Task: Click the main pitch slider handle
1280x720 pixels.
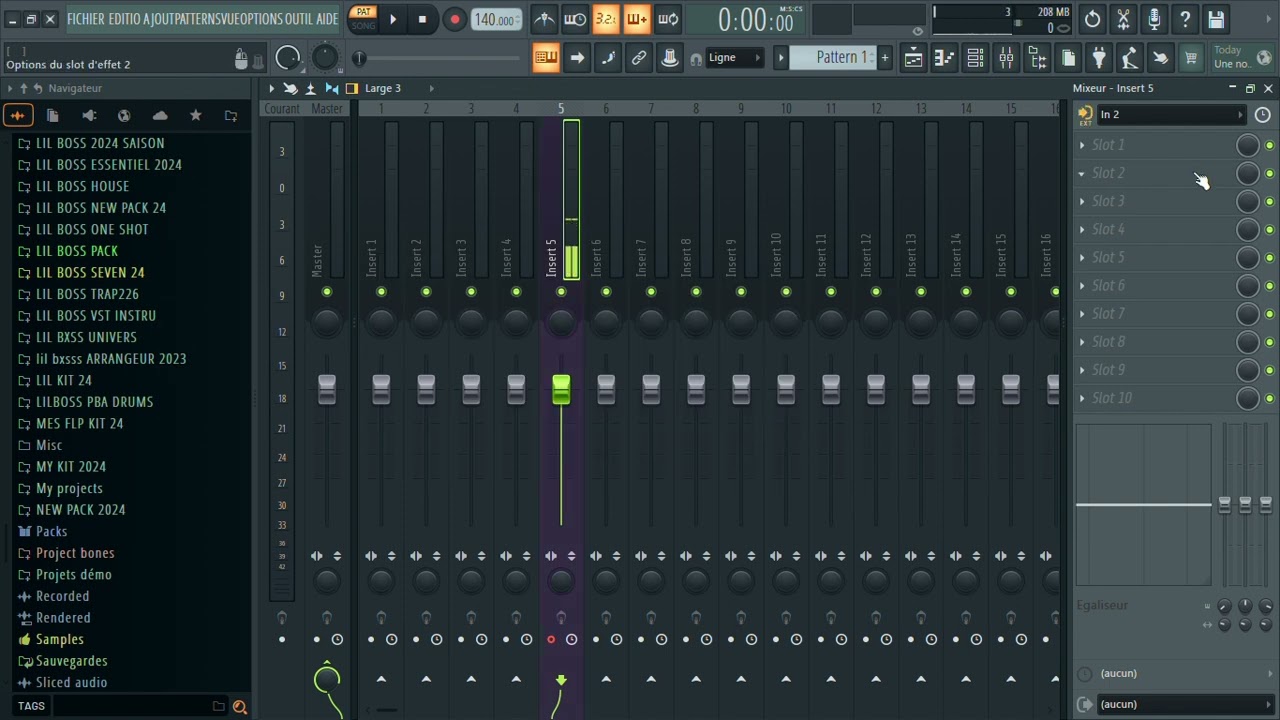Action: 359,58
